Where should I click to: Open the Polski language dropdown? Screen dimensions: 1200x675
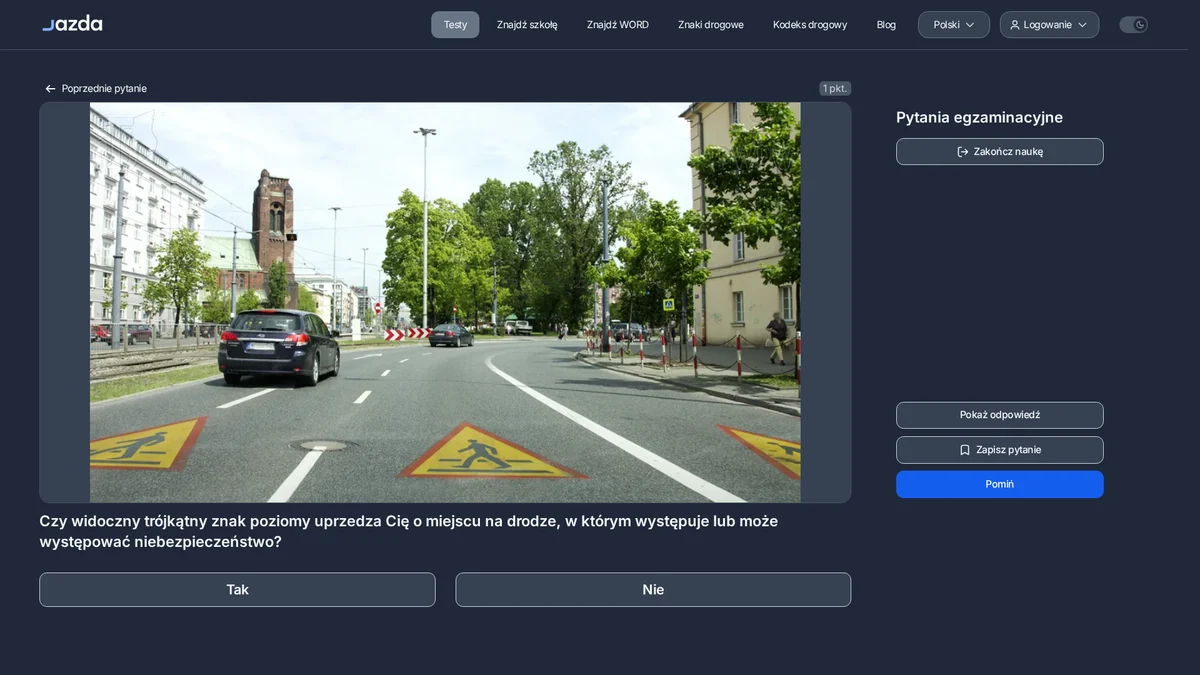tap(954, 25)
